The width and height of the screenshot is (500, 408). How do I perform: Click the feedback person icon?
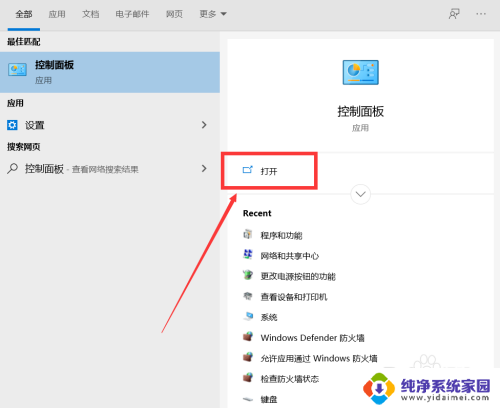click(x=454, y=14)
